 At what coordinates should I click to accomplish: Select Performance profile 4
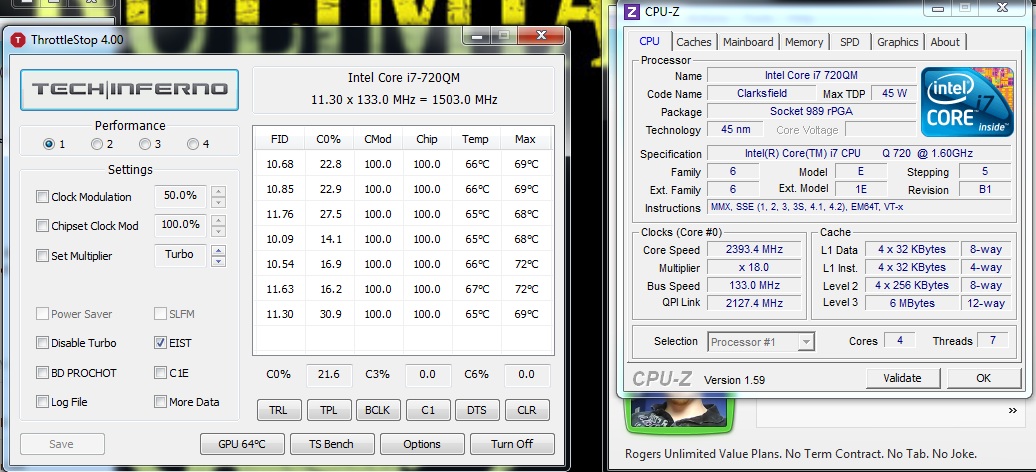coord(193,144)
